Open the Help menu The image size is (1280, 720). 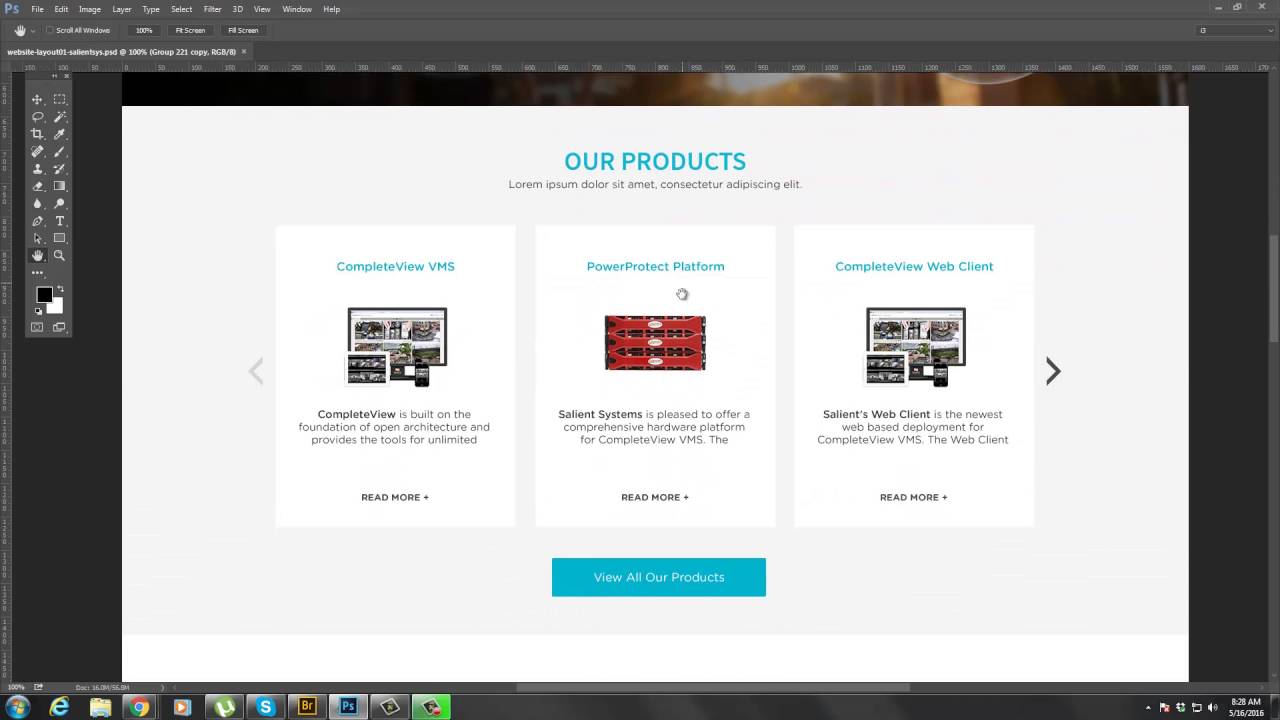(x=331, y=9)
